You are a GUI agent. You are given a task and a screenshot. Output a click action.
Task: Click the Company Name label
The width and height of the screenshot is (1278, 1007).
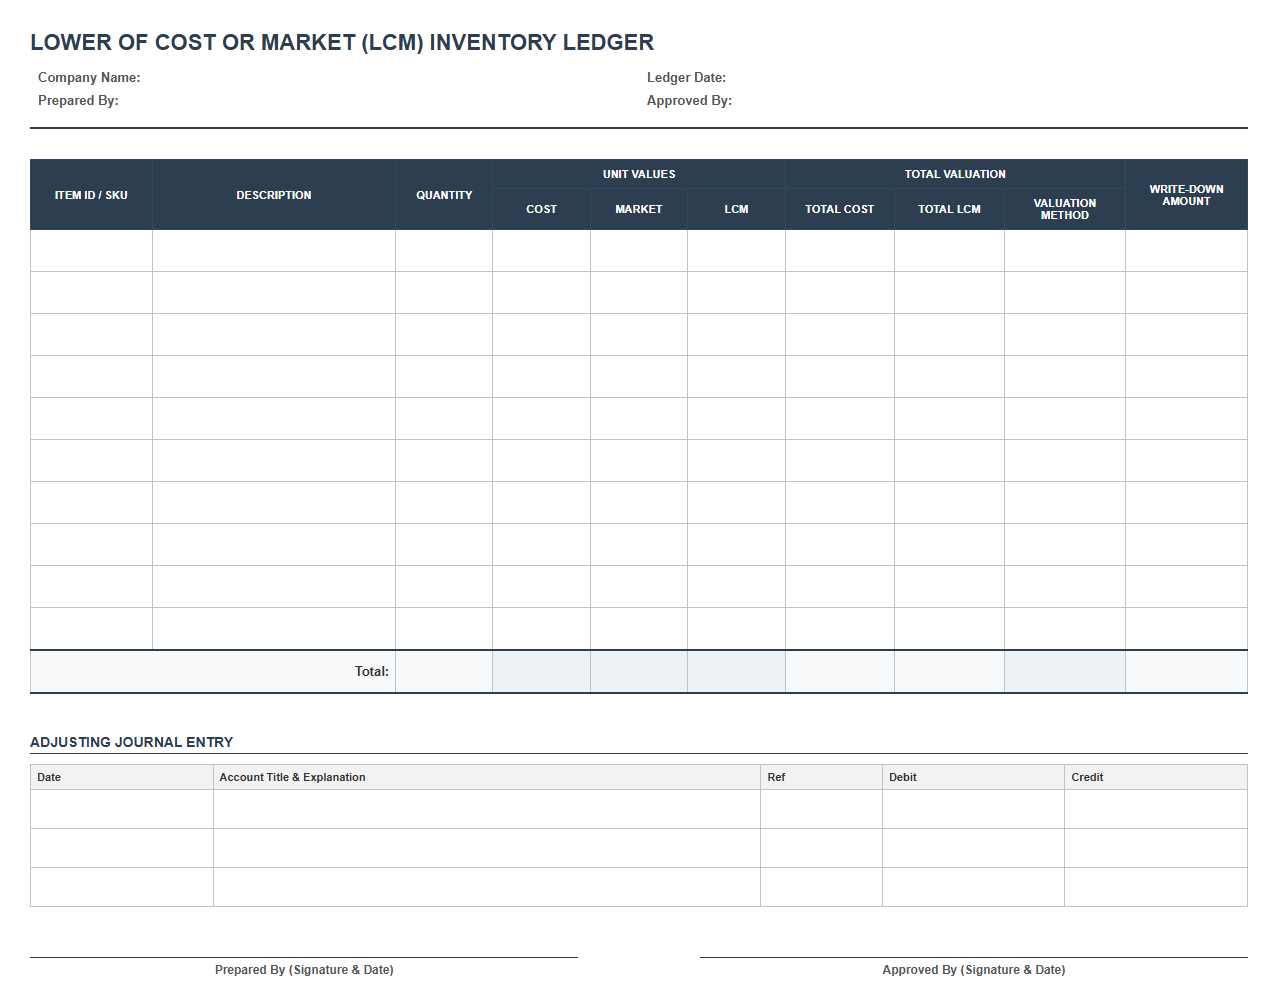89,78
